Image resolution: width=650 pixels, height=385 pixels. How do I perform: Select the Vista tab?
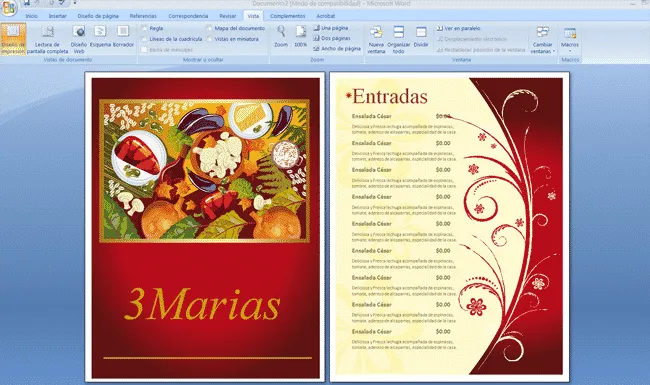(253, 16)
